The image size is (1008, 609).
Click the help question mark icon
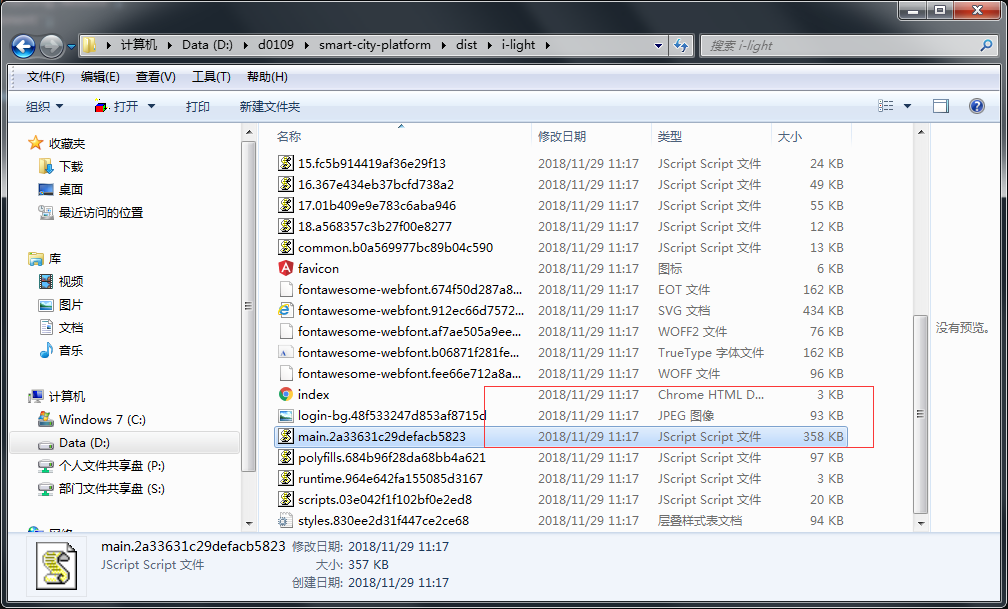[x=976, y=106]
